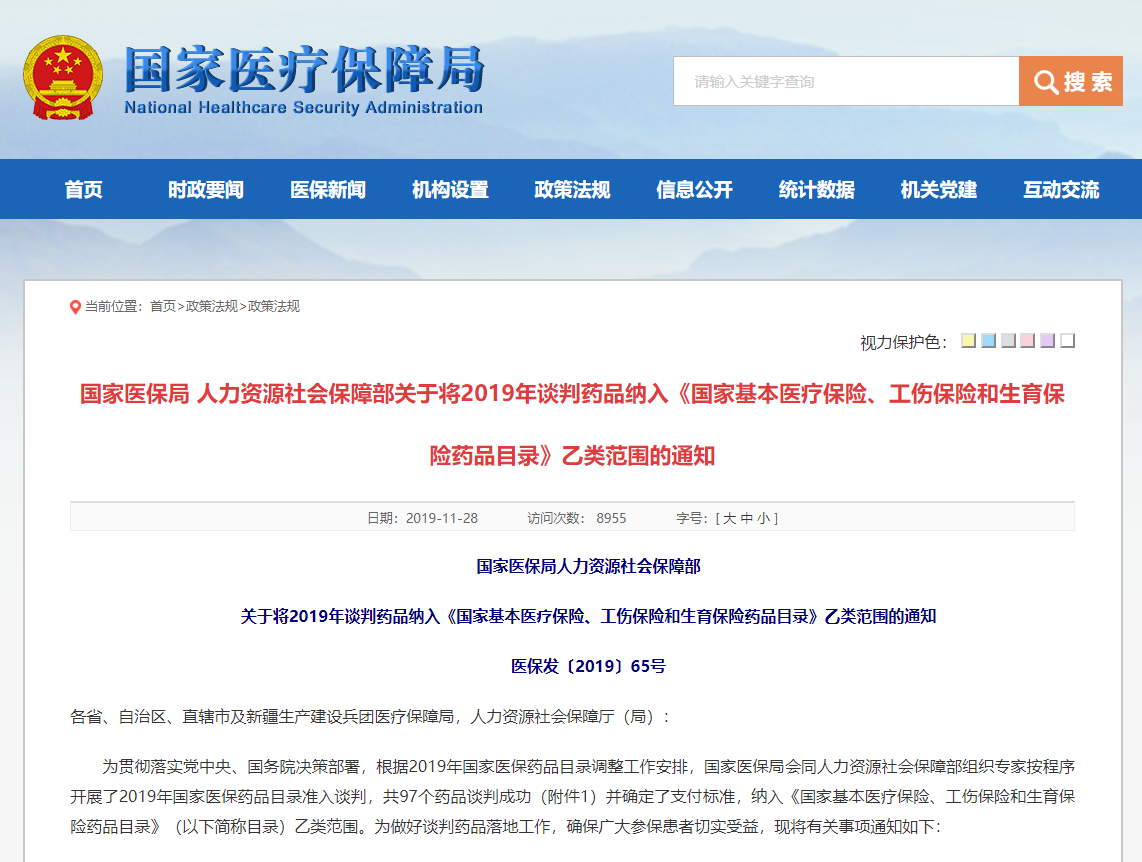Reset background with the white color swatch
Viewport: 1142px width, 862px height.
pos(1068,341)
